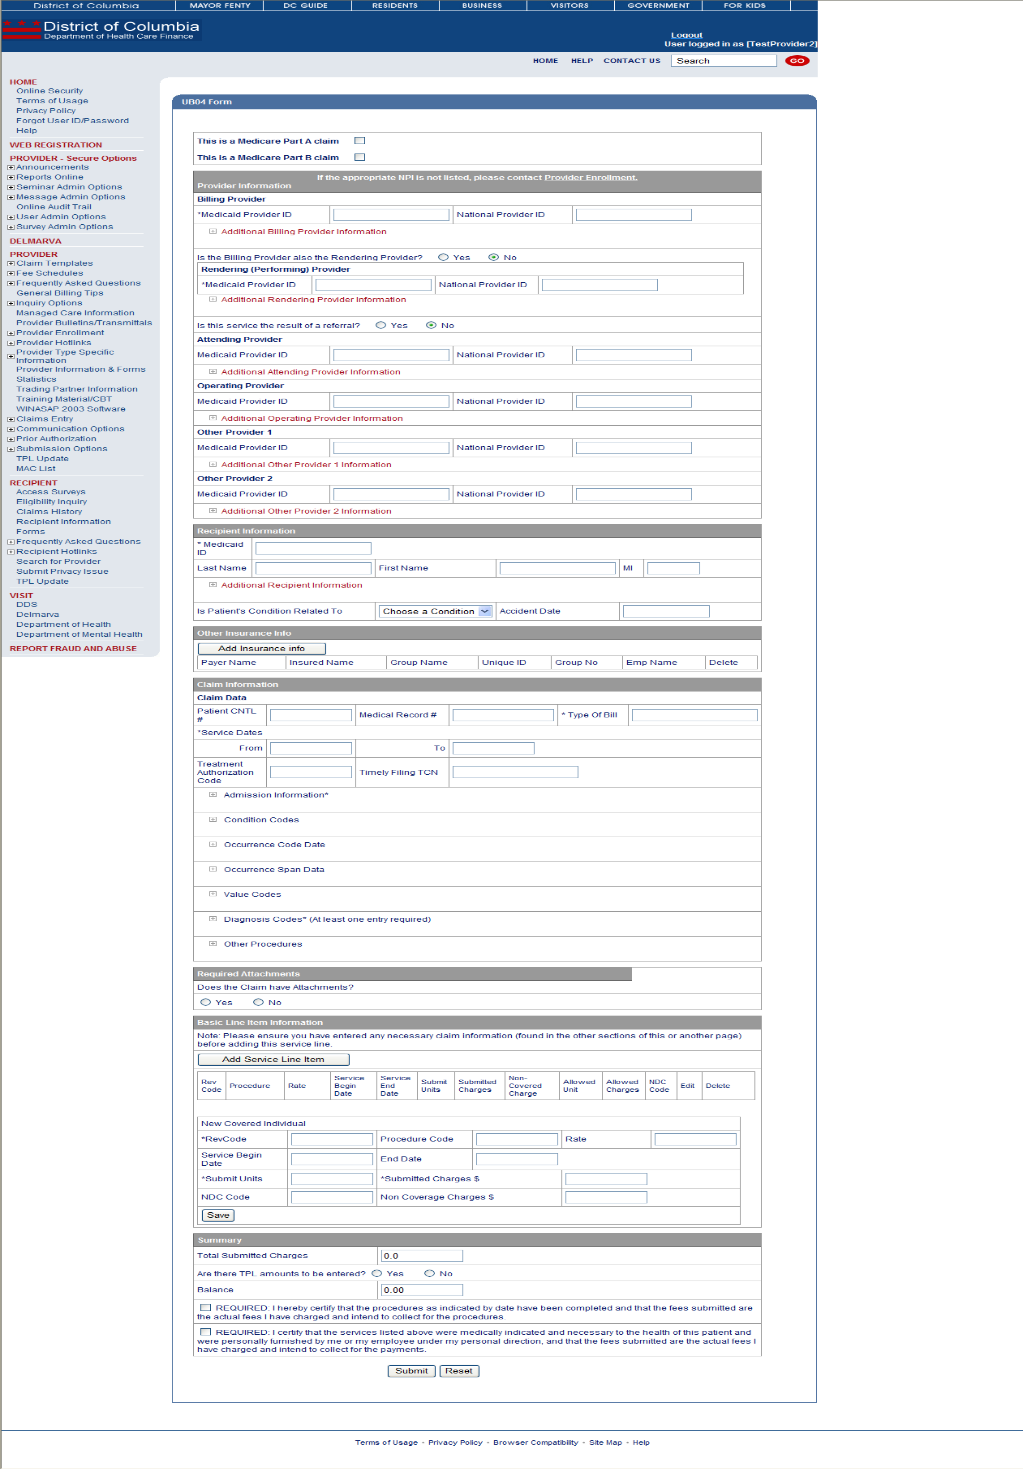Expand Additional Billing Provider Information section

pos(213,231)
